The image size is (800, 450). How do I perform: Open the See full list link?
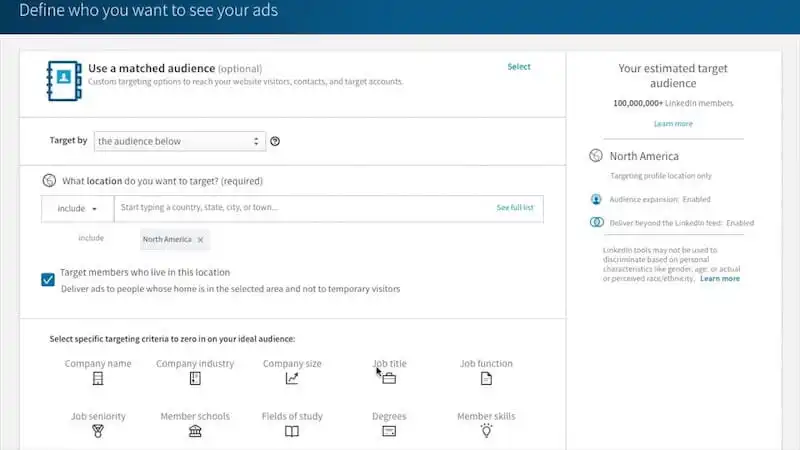pos(514,208)
